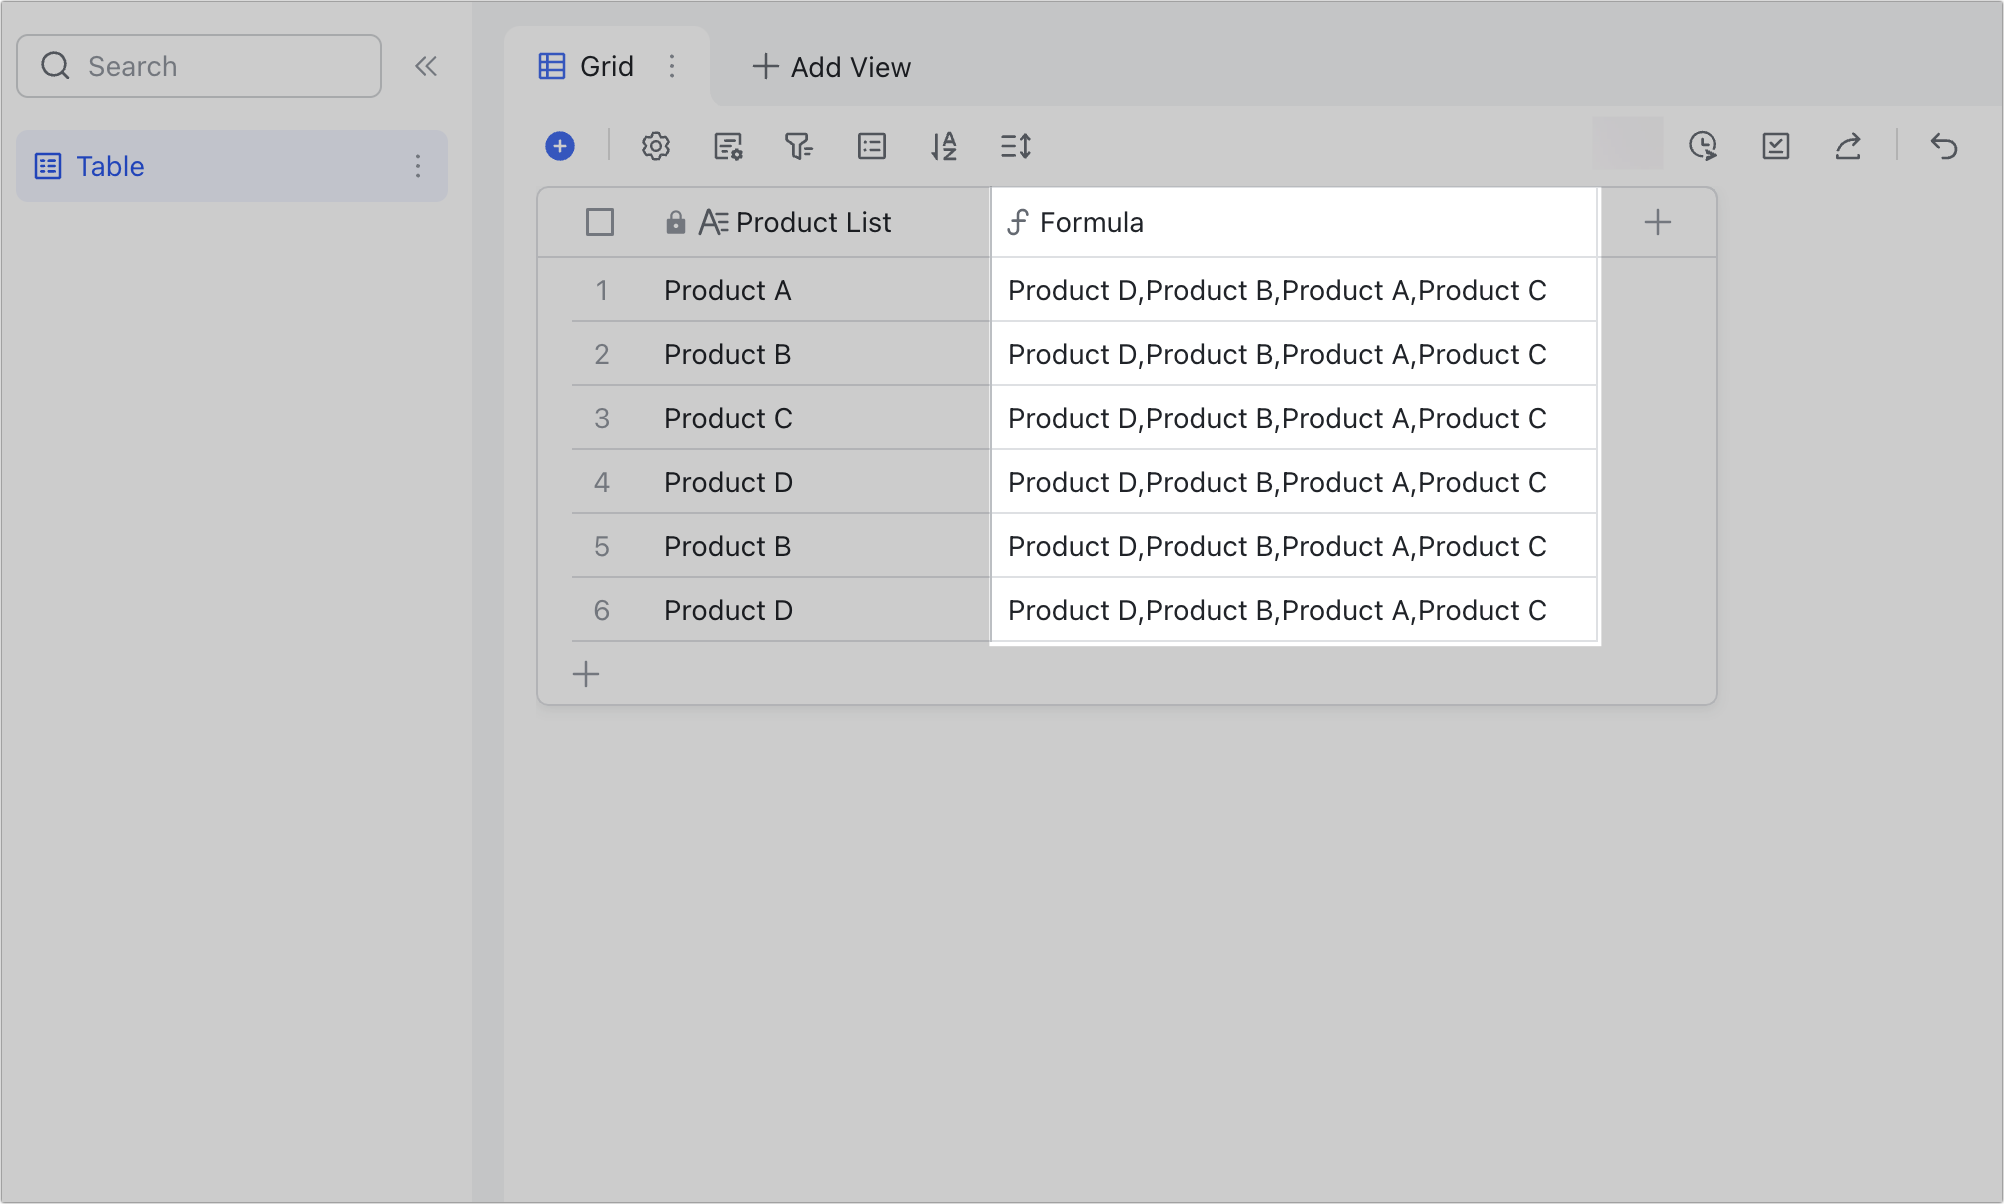Click the Formula column header
Viewport: 2004px width, 1204px height.
tap(1294, 222)
